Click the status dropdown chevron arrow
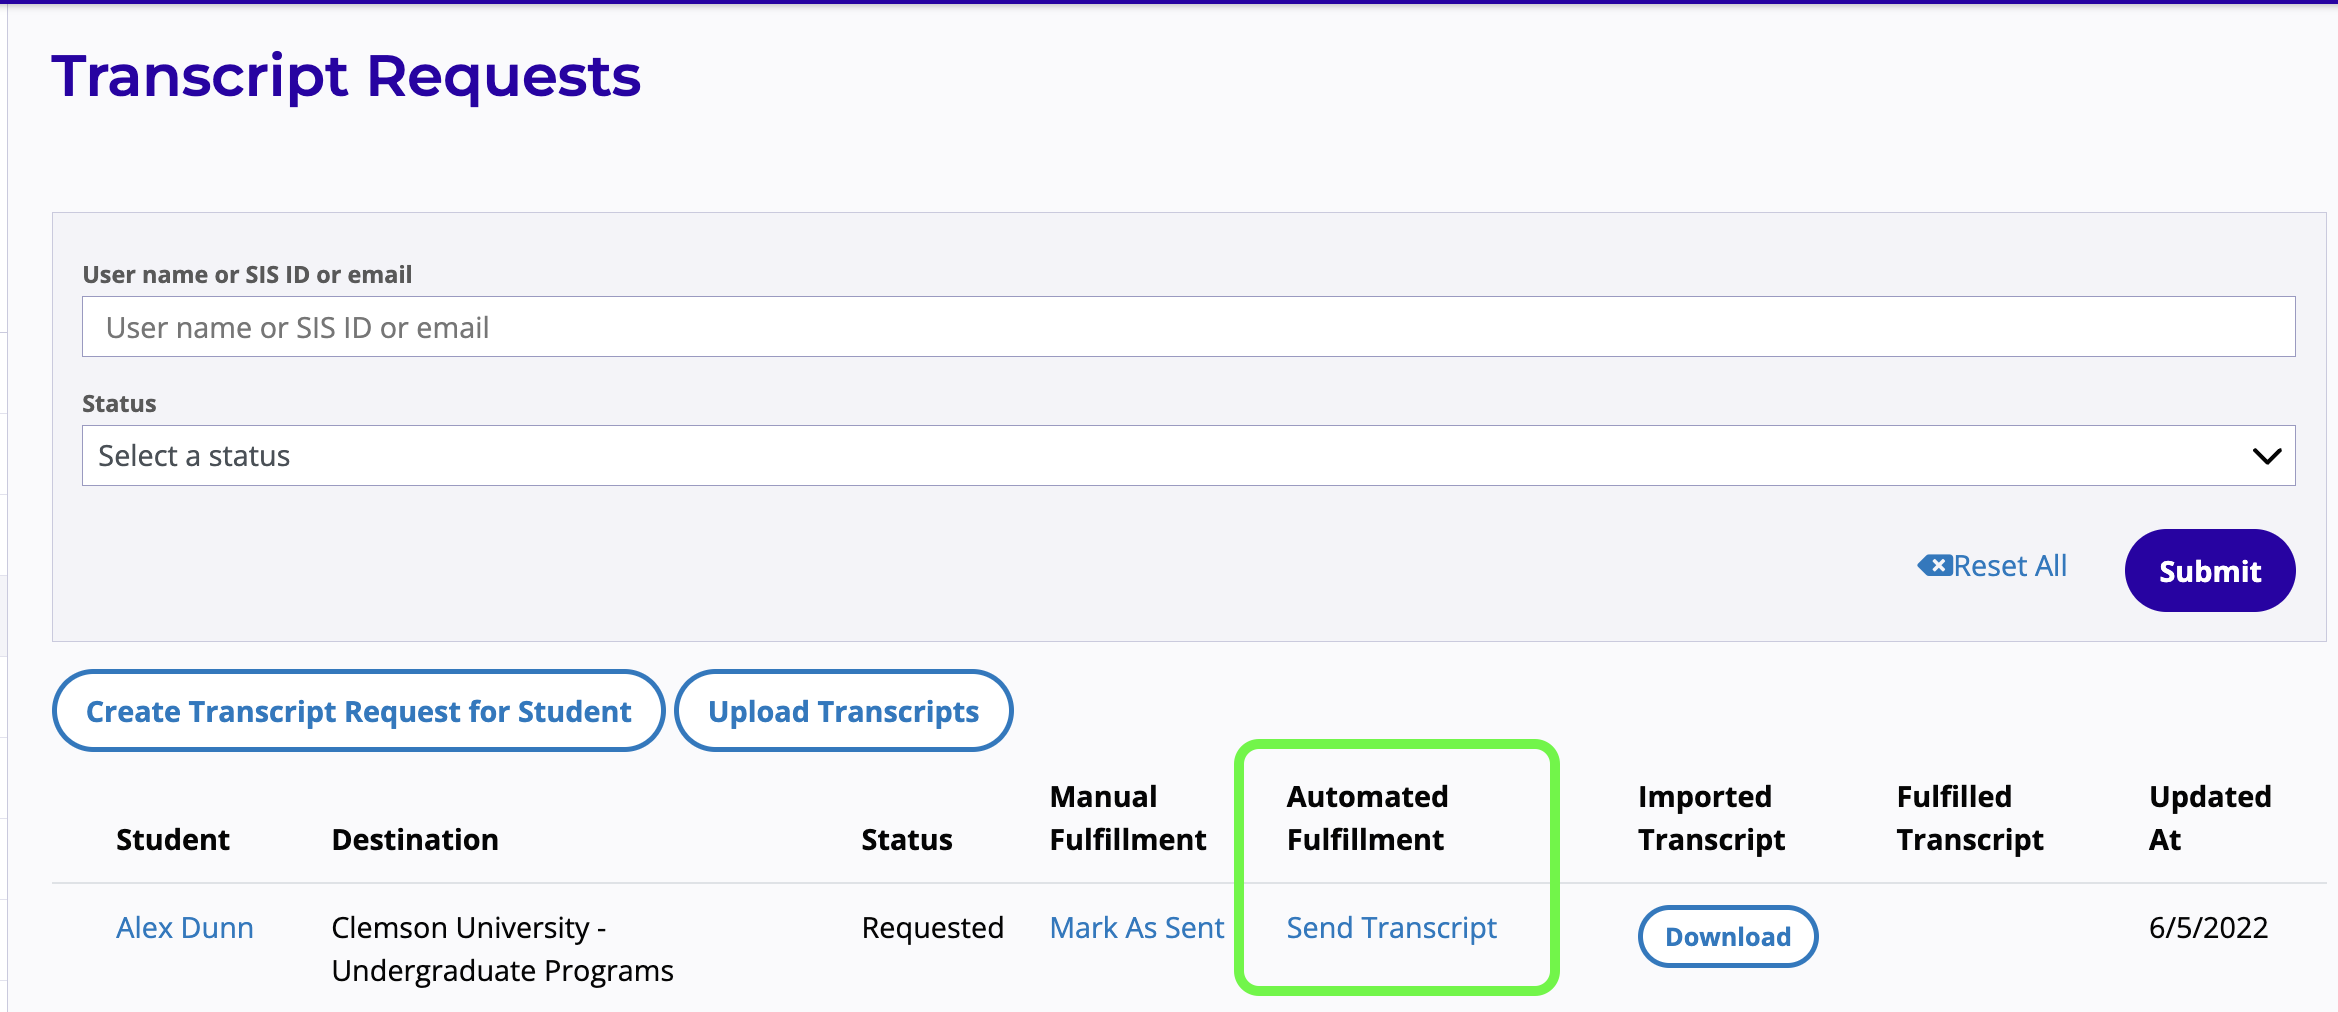This screenshot has height=1012, width=2338. coord(2265,455)
